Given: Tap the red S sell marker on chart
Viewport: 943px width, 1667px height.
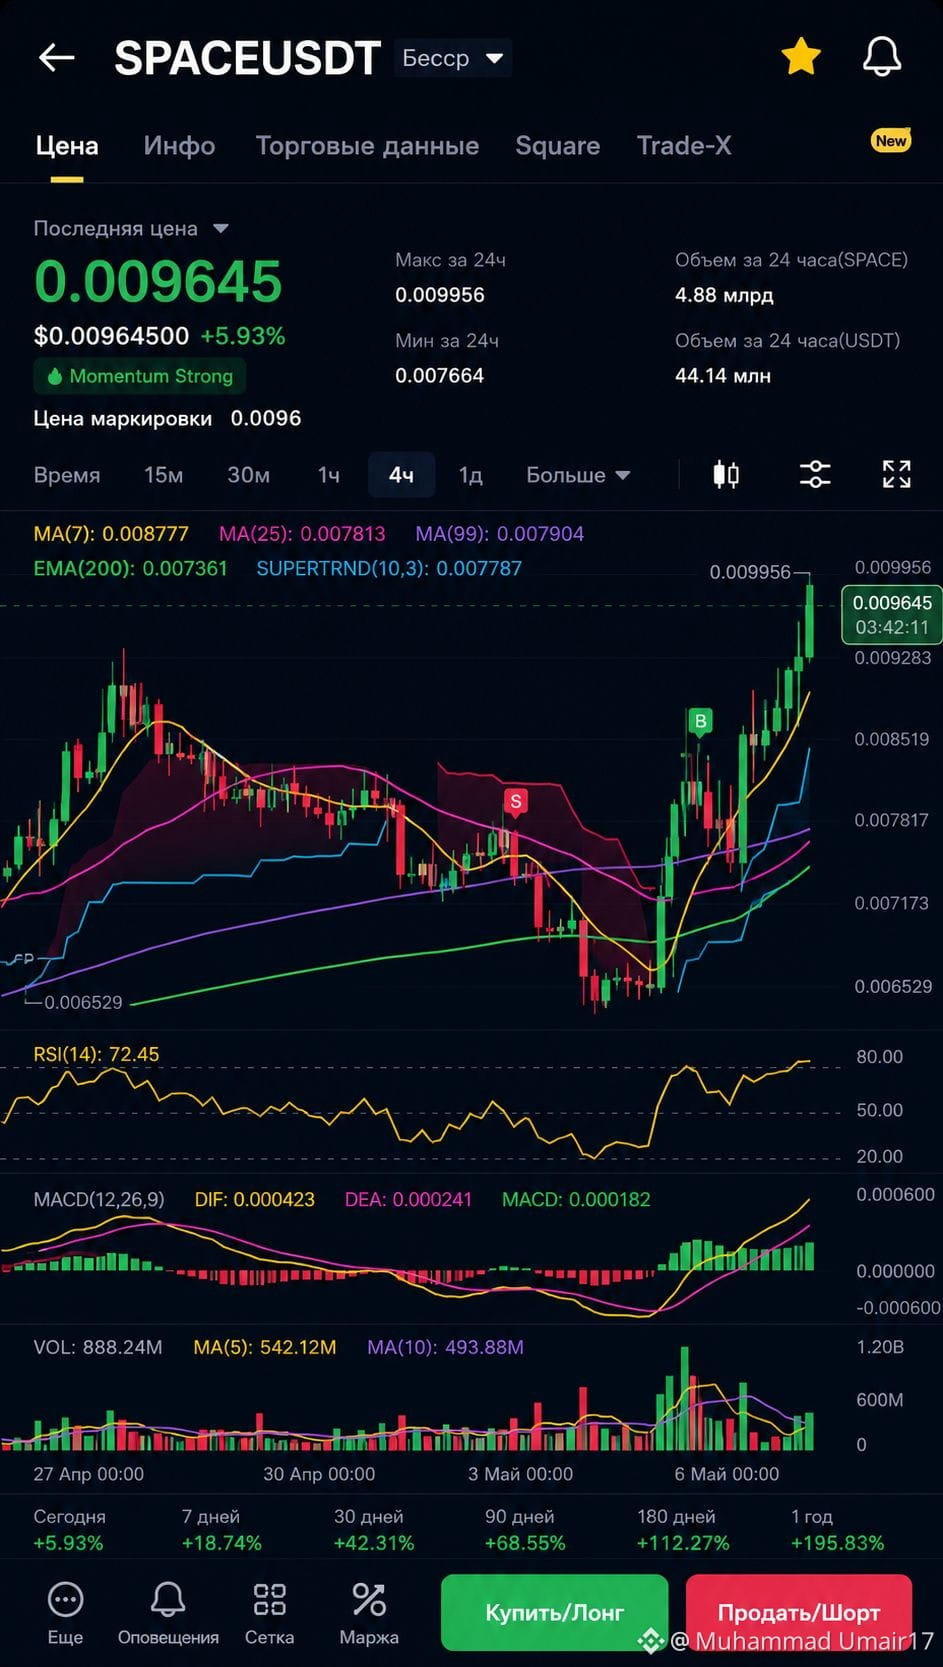Looking at the screenshot, I should (x=515, y=802).
